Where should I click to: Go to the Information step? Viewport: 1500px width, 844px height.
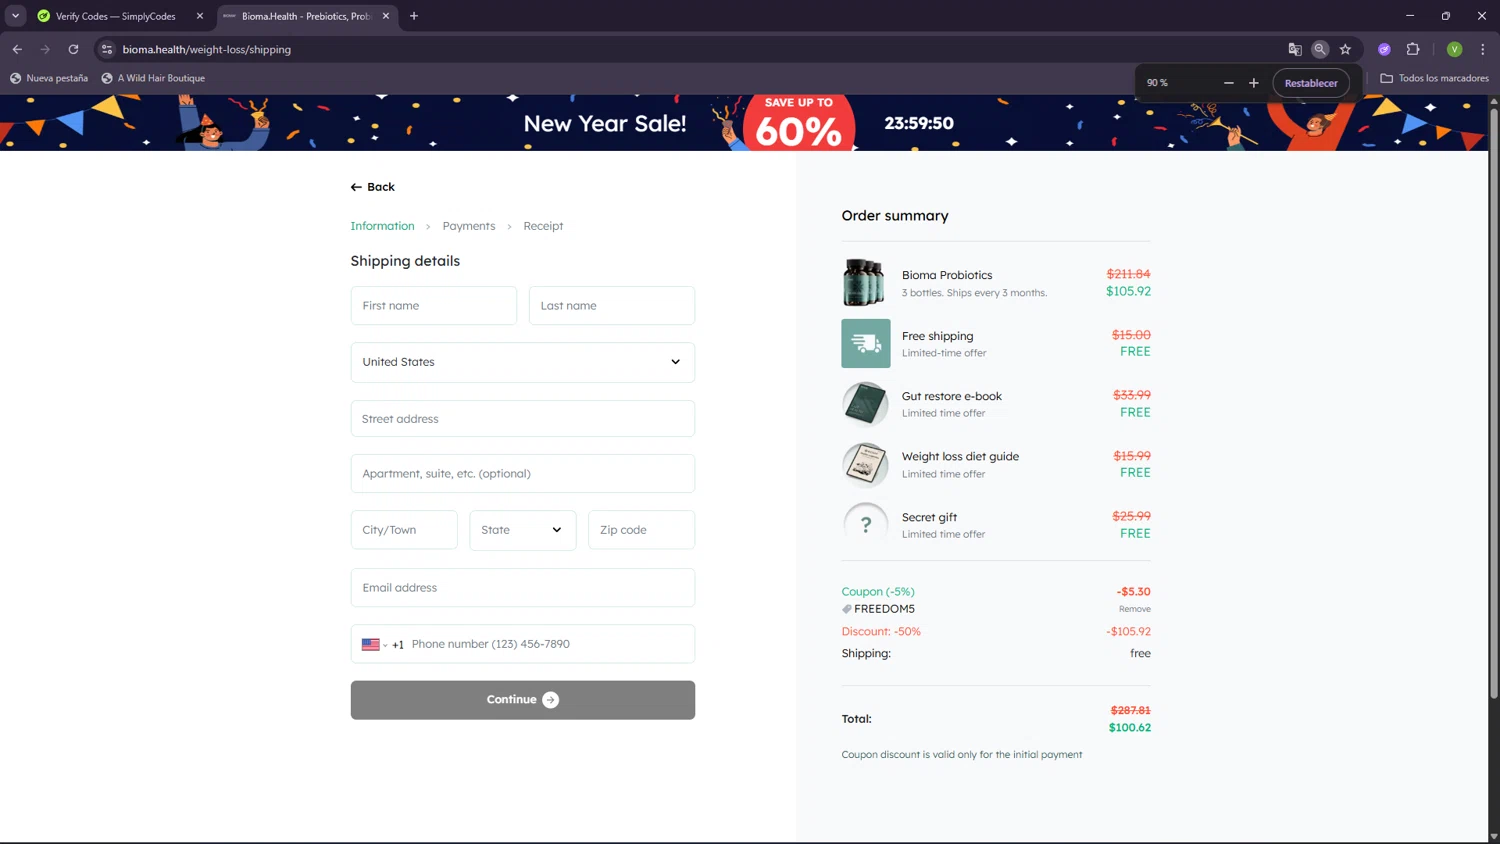coord(382,226)
